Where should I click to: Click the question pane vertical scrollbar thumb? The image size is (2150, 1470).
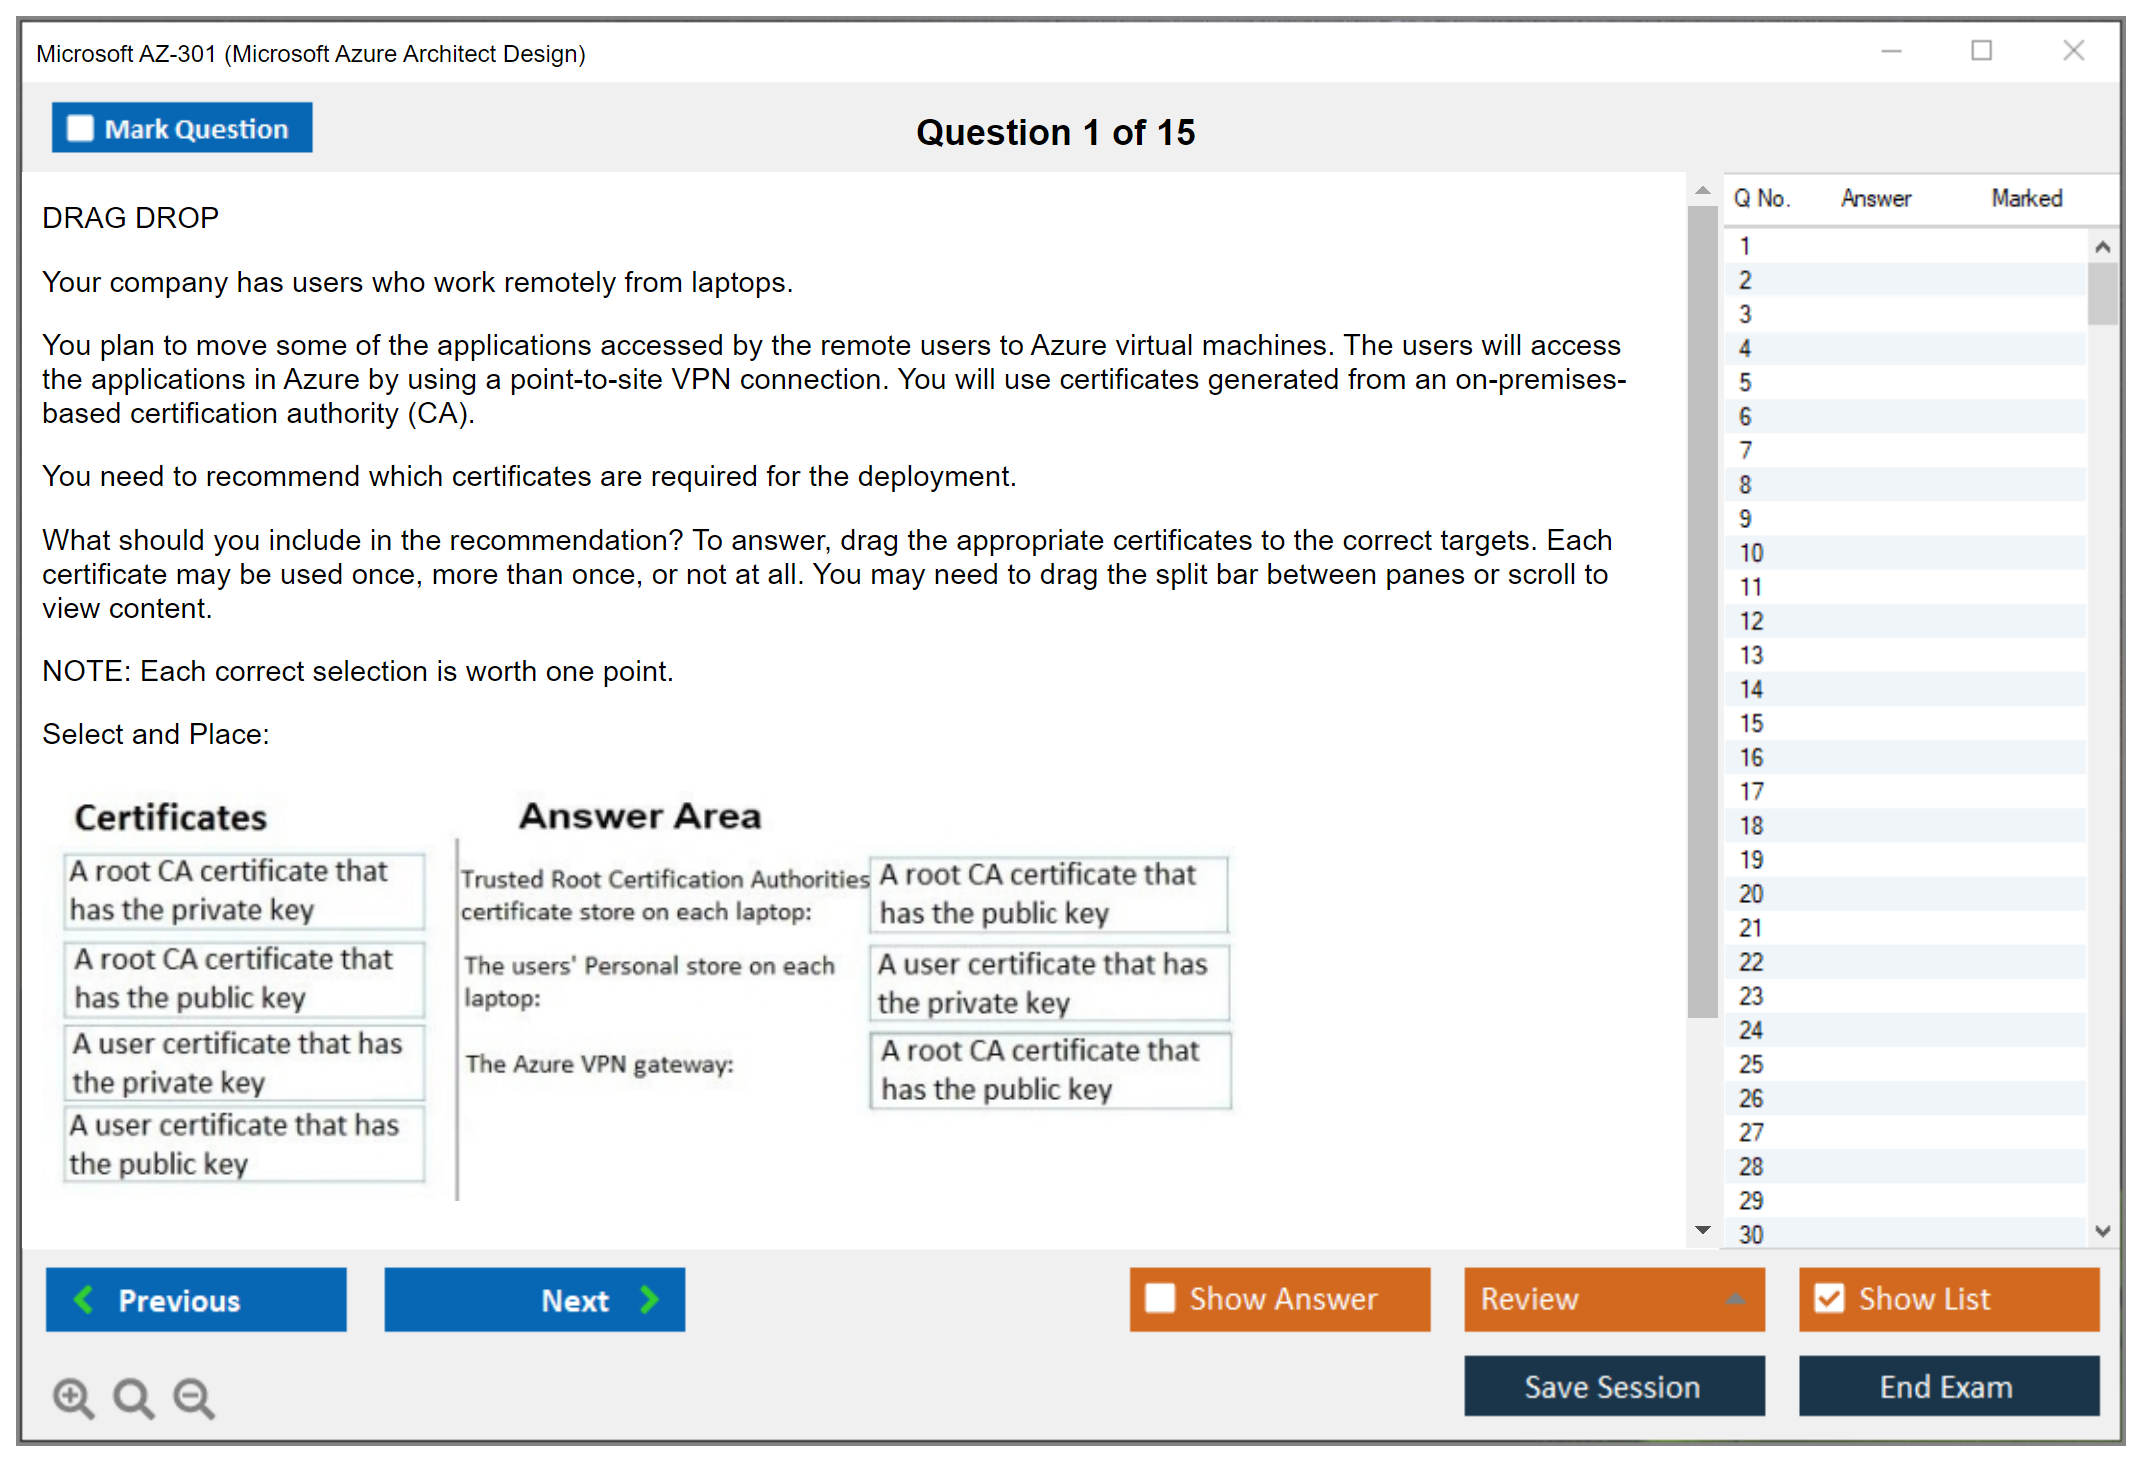point(1702,610)
